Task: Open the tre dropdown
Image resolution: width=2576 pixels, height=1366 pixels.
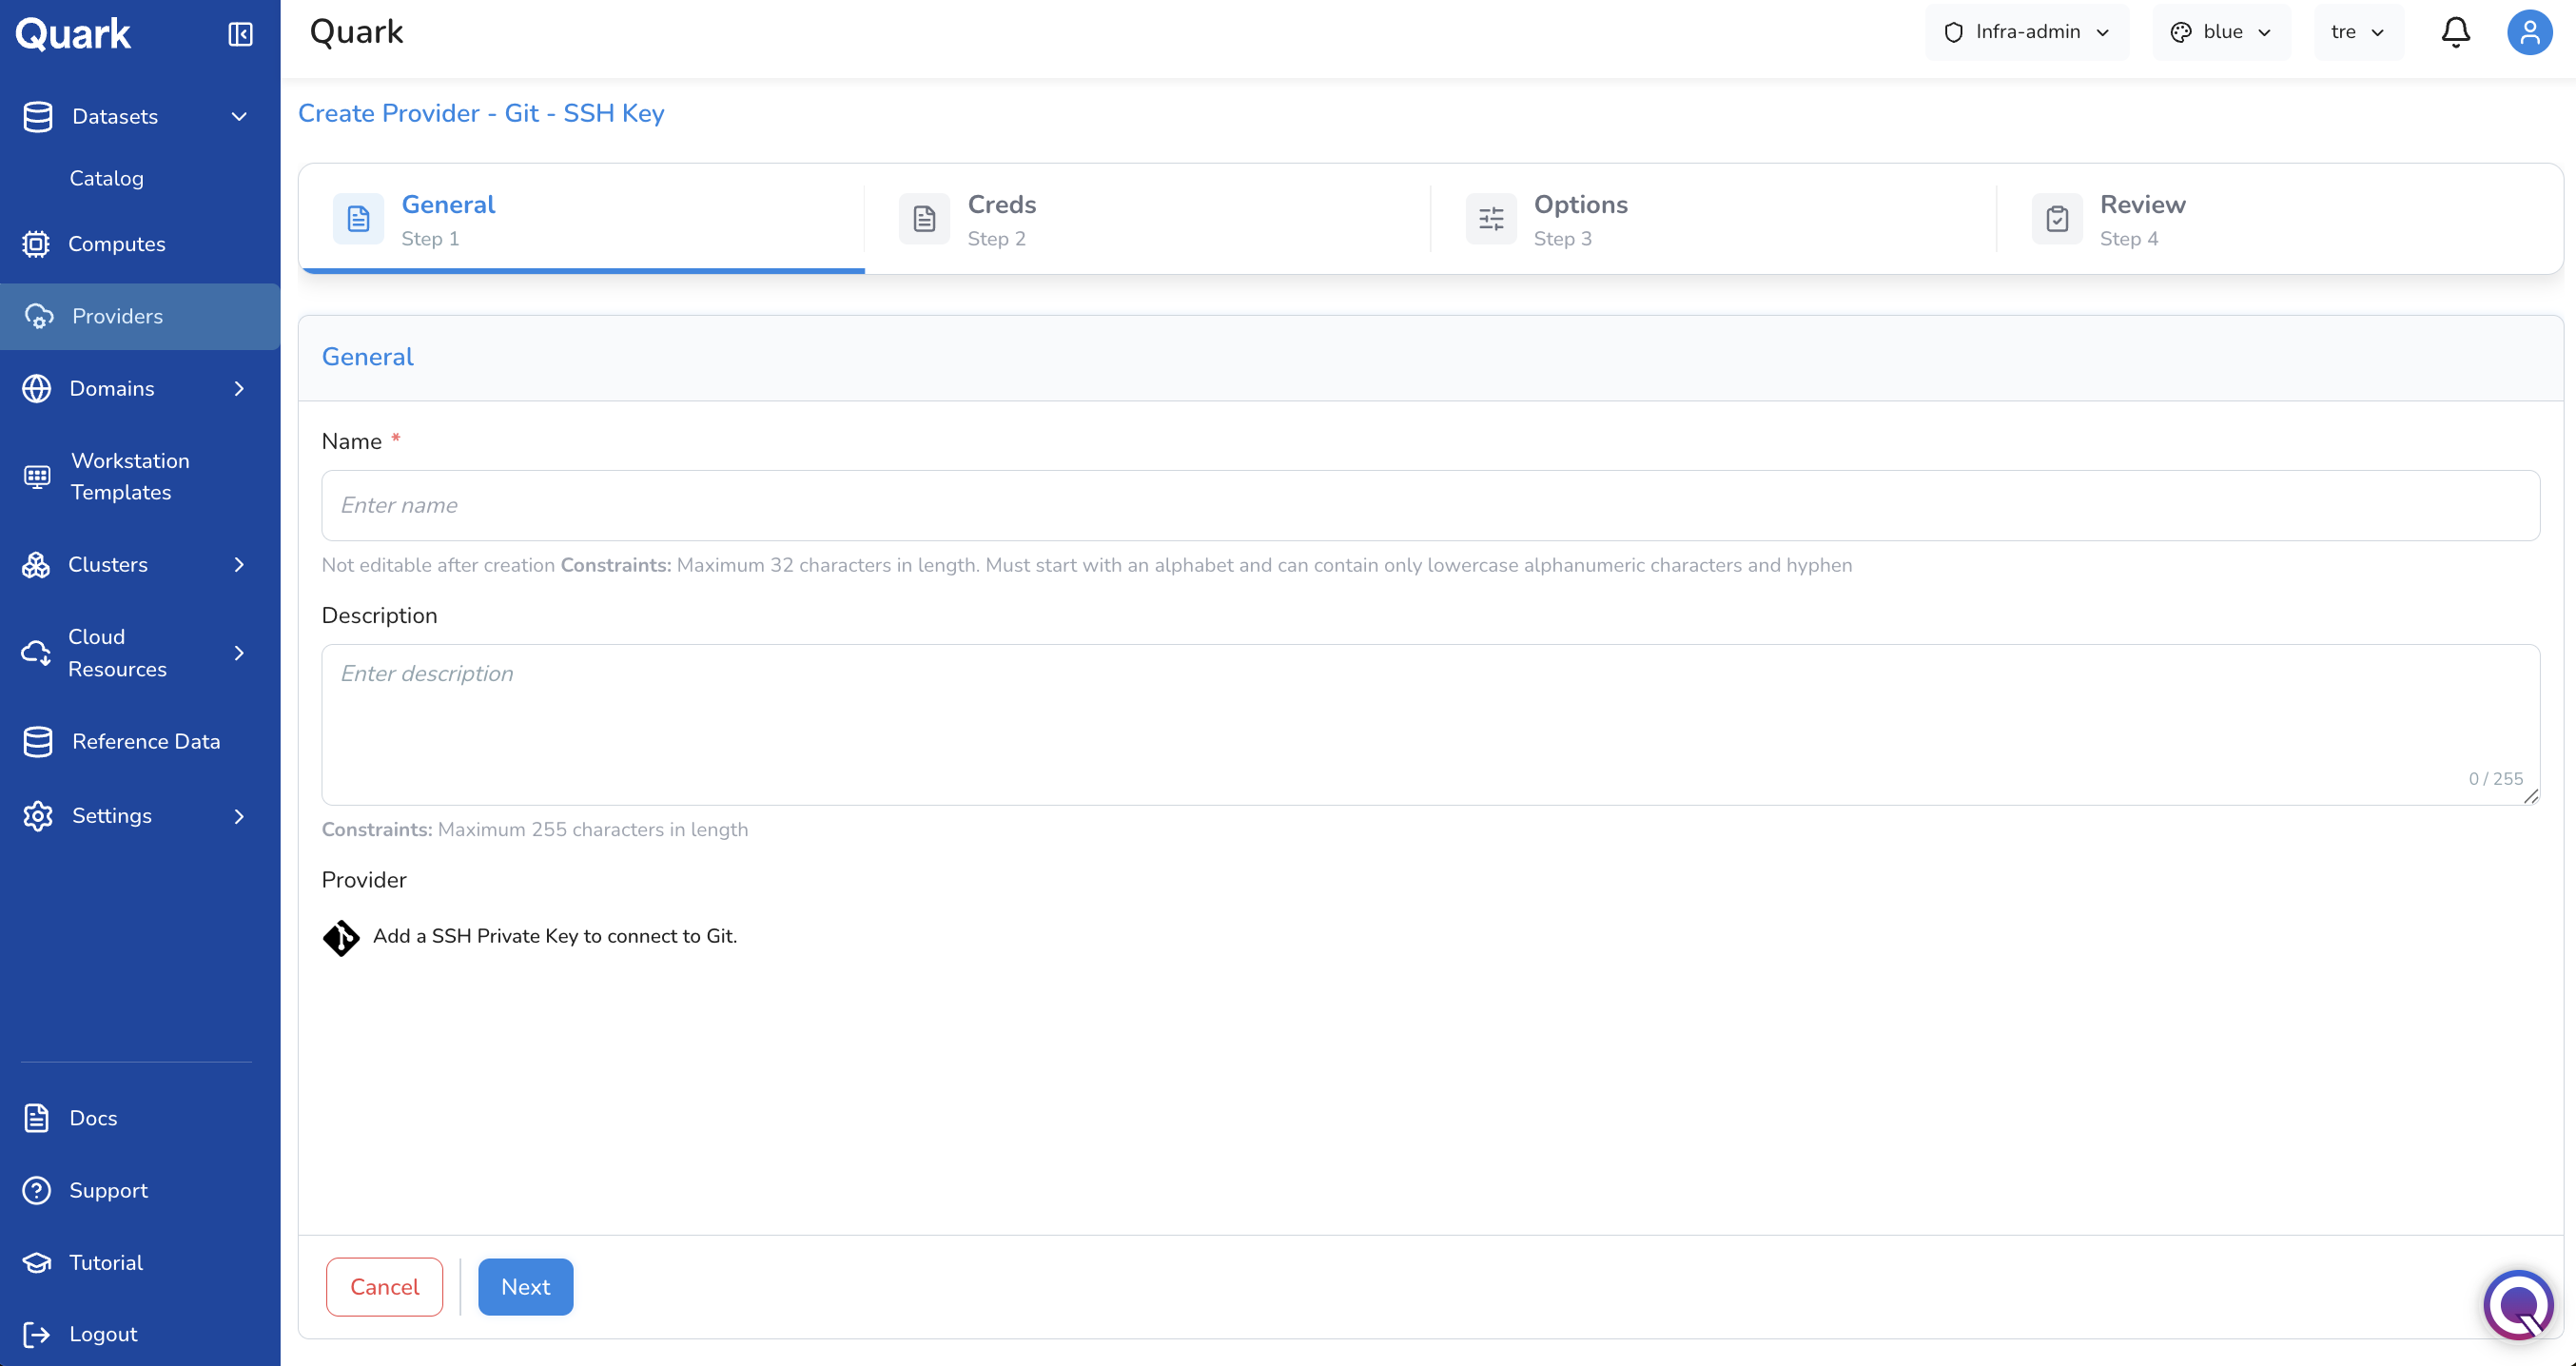Action: 2358,32
